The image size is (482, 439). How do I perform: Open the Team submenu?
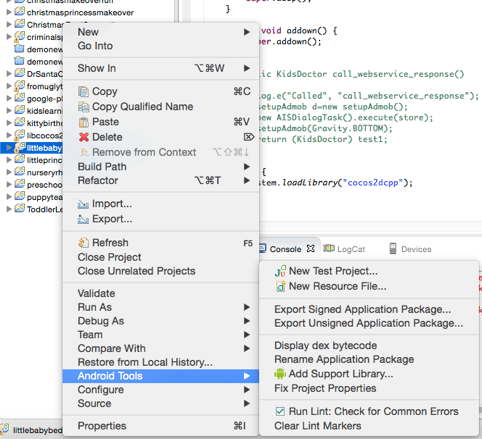point(161,335)
